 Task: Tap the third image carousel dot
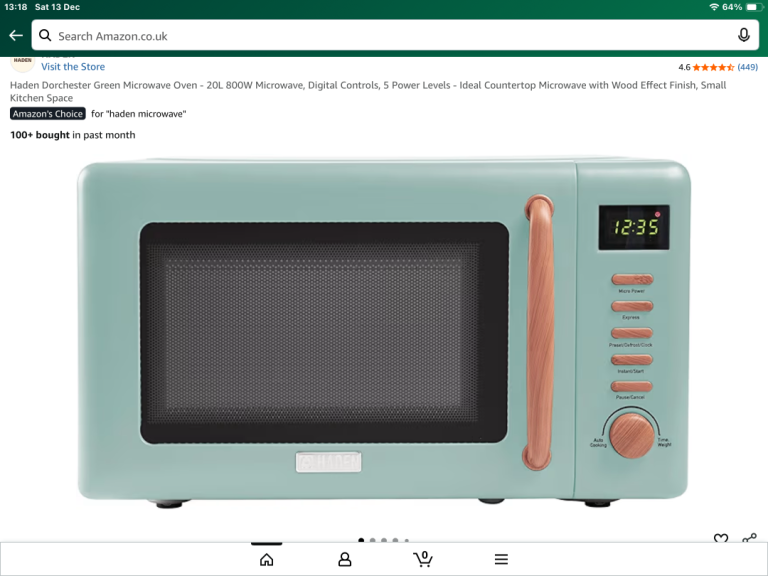coord(384,540)
